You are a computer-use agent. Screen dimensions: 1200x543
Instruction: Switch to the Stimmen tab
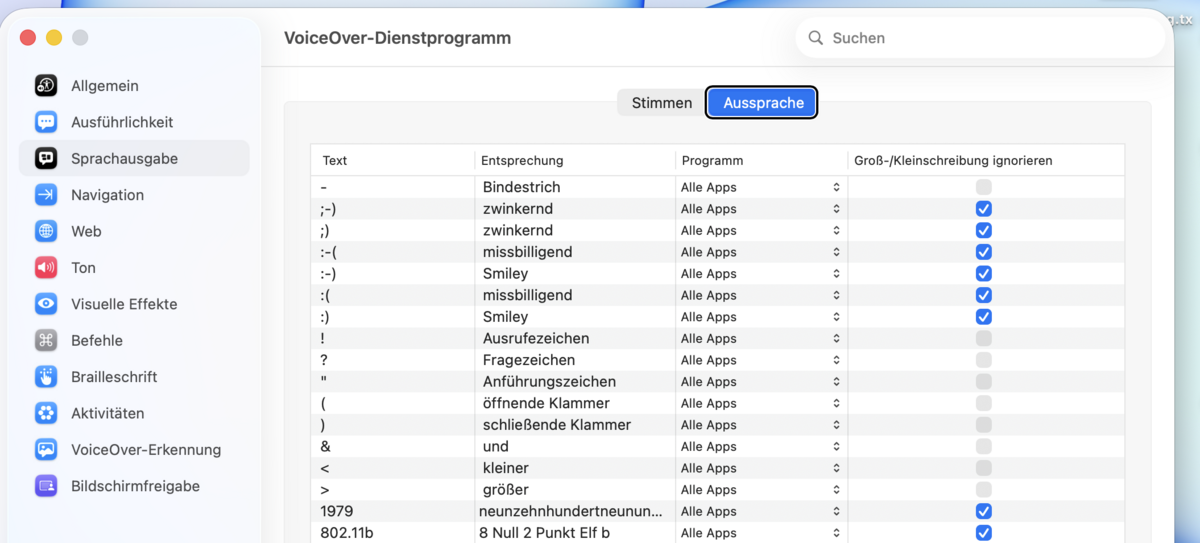[662, 103]
